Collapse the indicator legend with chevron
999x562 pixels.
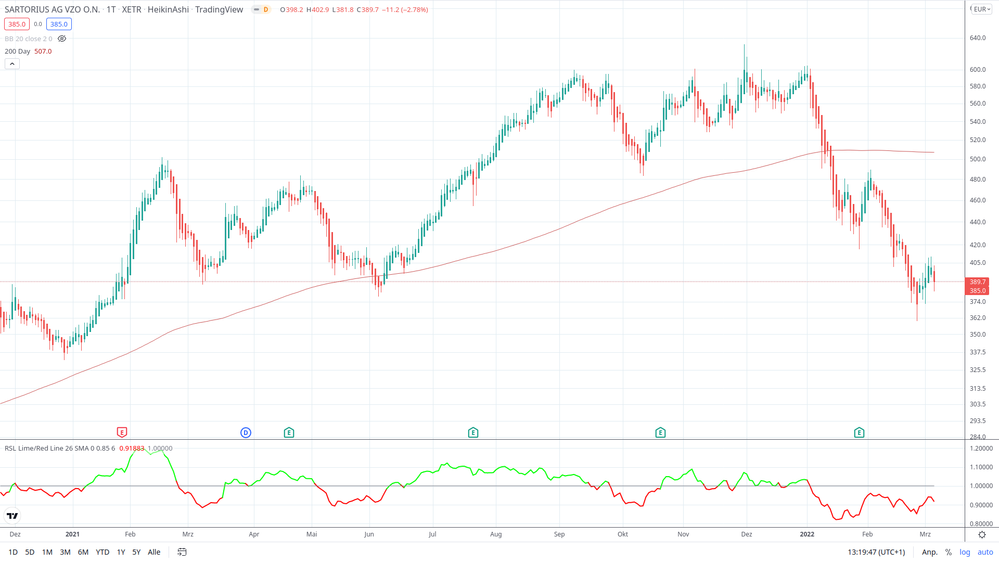[x=12, y=64]
